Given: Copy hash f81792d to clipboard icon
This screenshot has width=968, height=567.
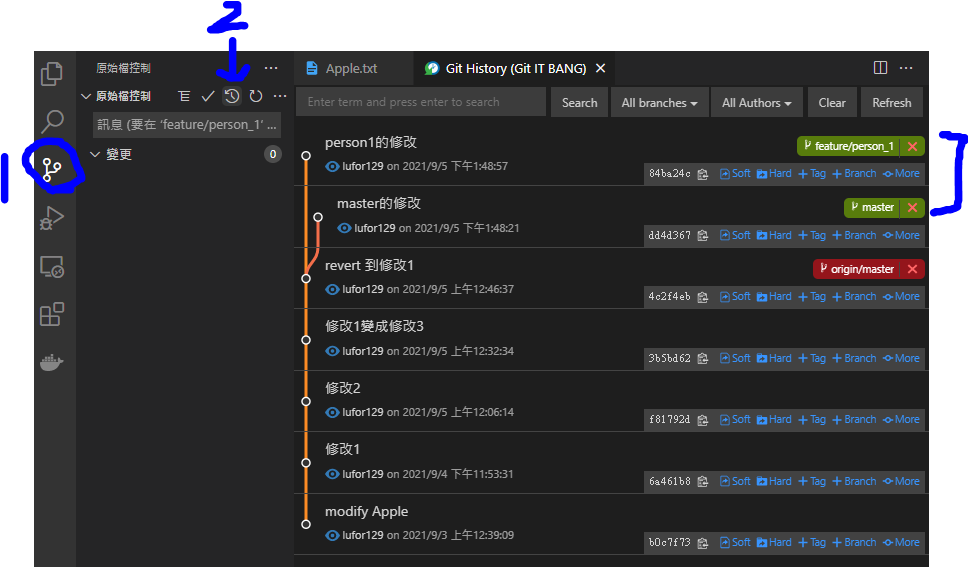Looking at the screenshot, I should point(703,420).
